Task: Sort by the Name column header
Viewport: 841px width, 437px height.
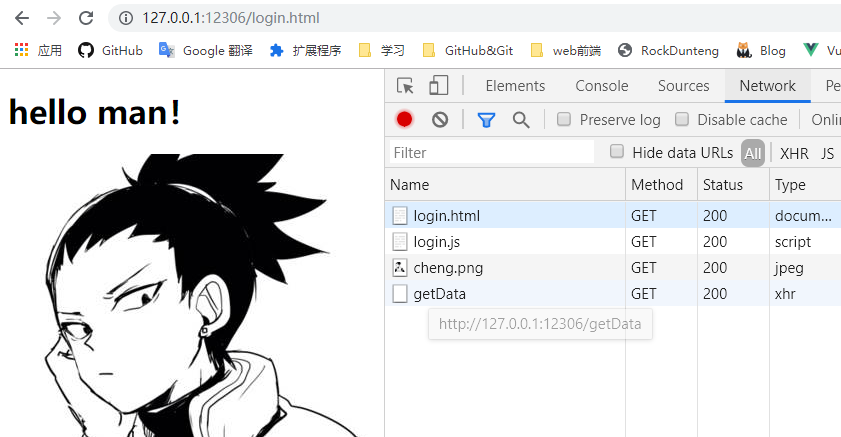Action: 505,184
